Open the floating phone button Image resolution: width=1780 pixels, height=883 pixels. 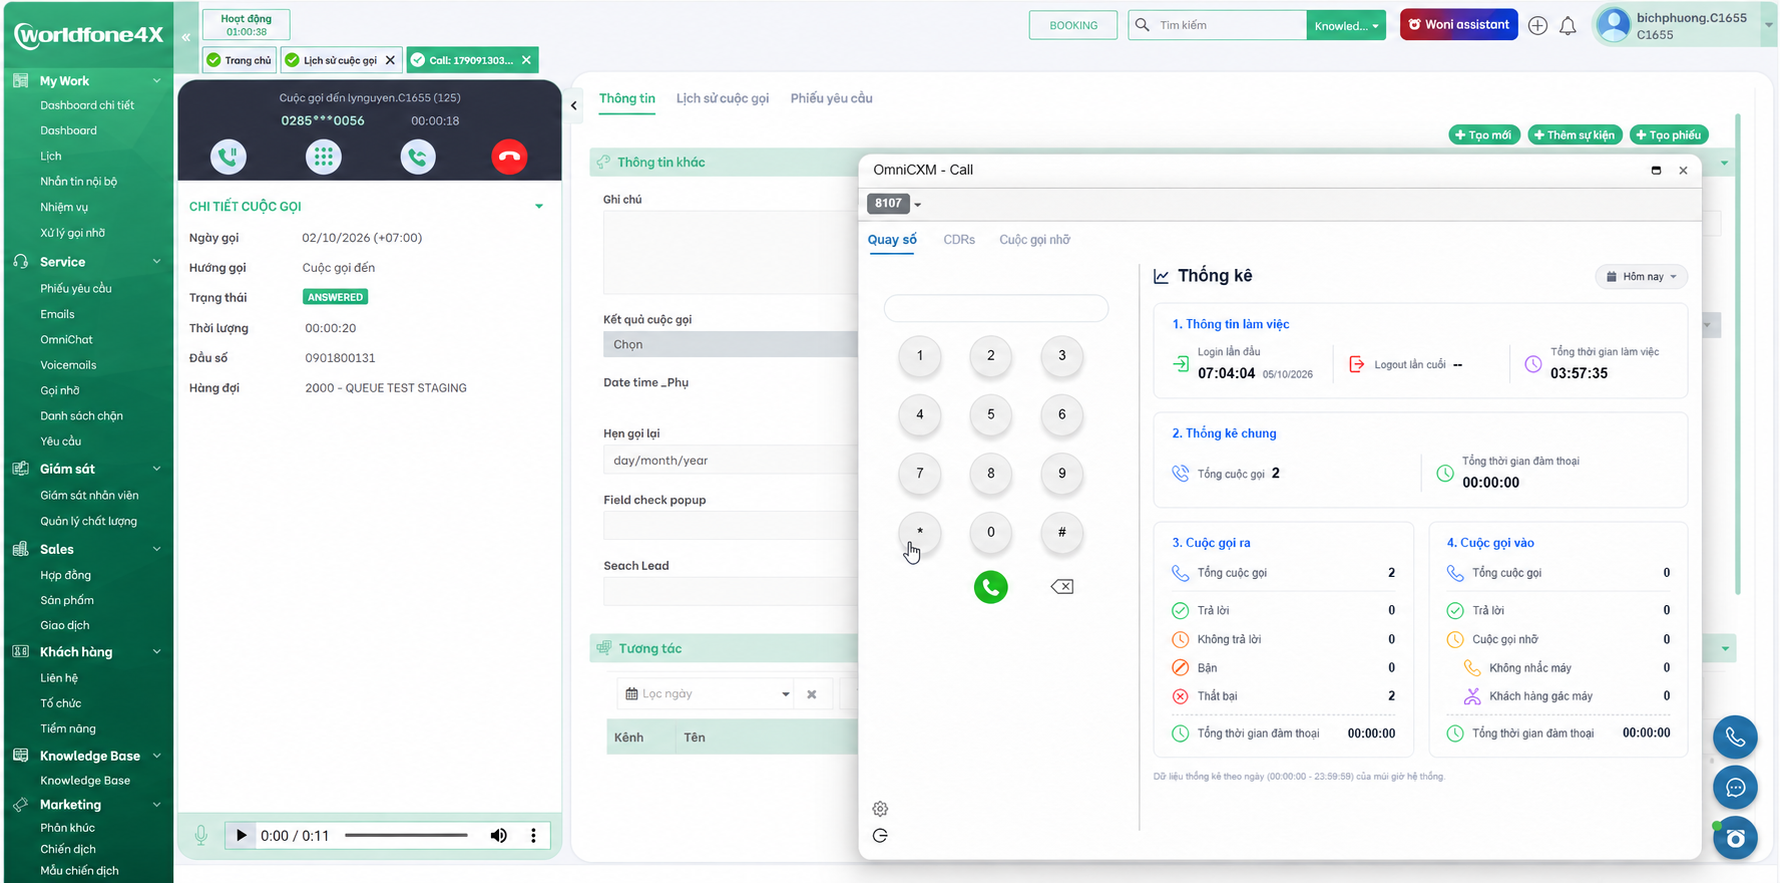[x=1735, y=738]
